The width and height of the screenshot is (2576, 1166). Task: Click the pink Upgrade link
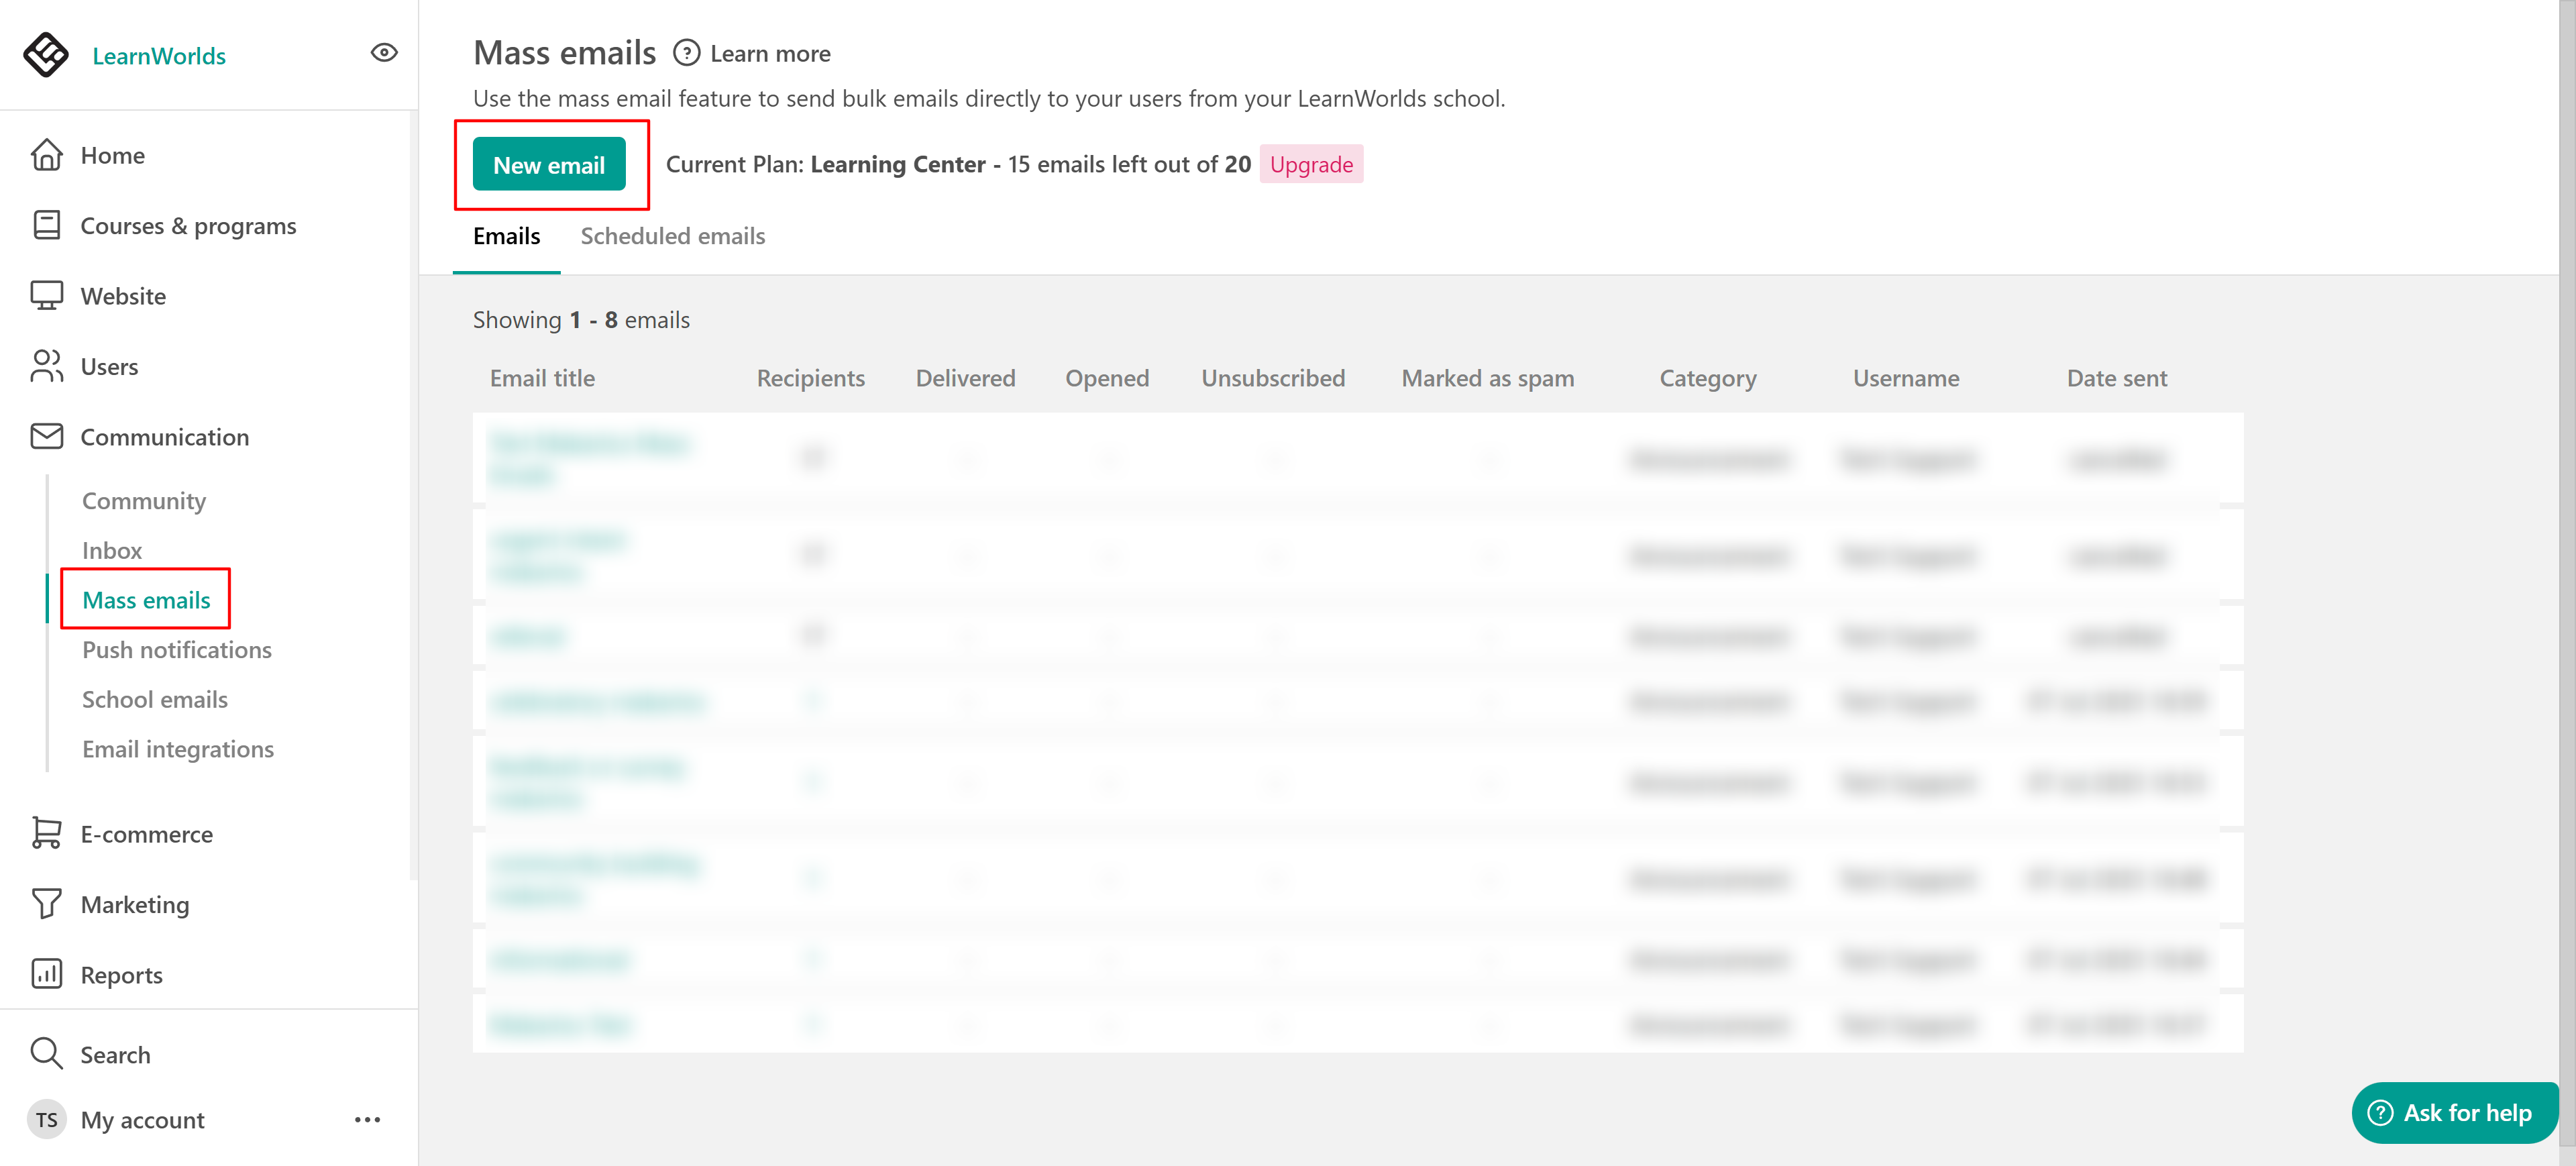click(1310, 165)
